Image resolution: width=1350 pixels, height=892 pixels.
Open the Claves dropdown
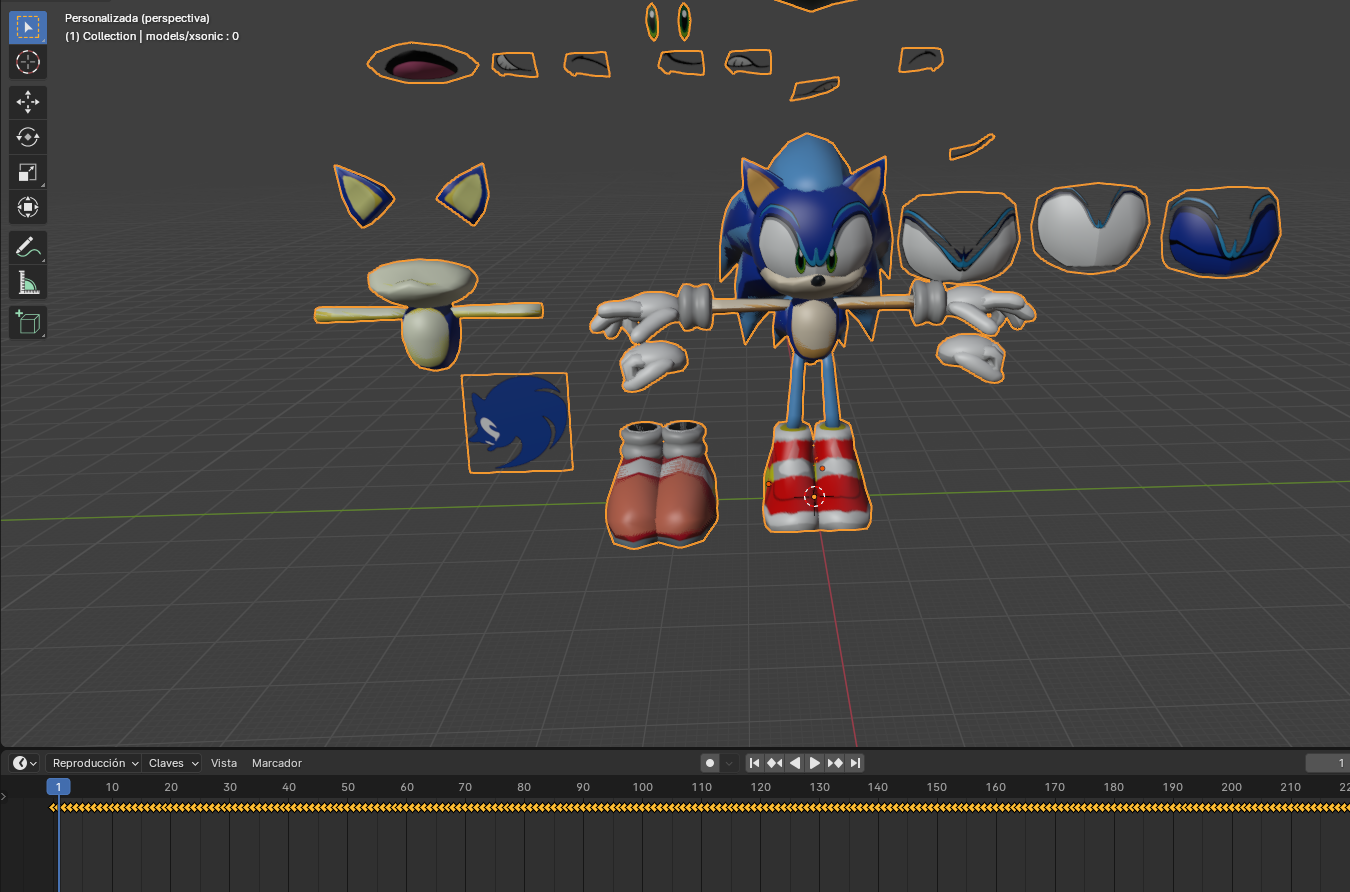172,763
